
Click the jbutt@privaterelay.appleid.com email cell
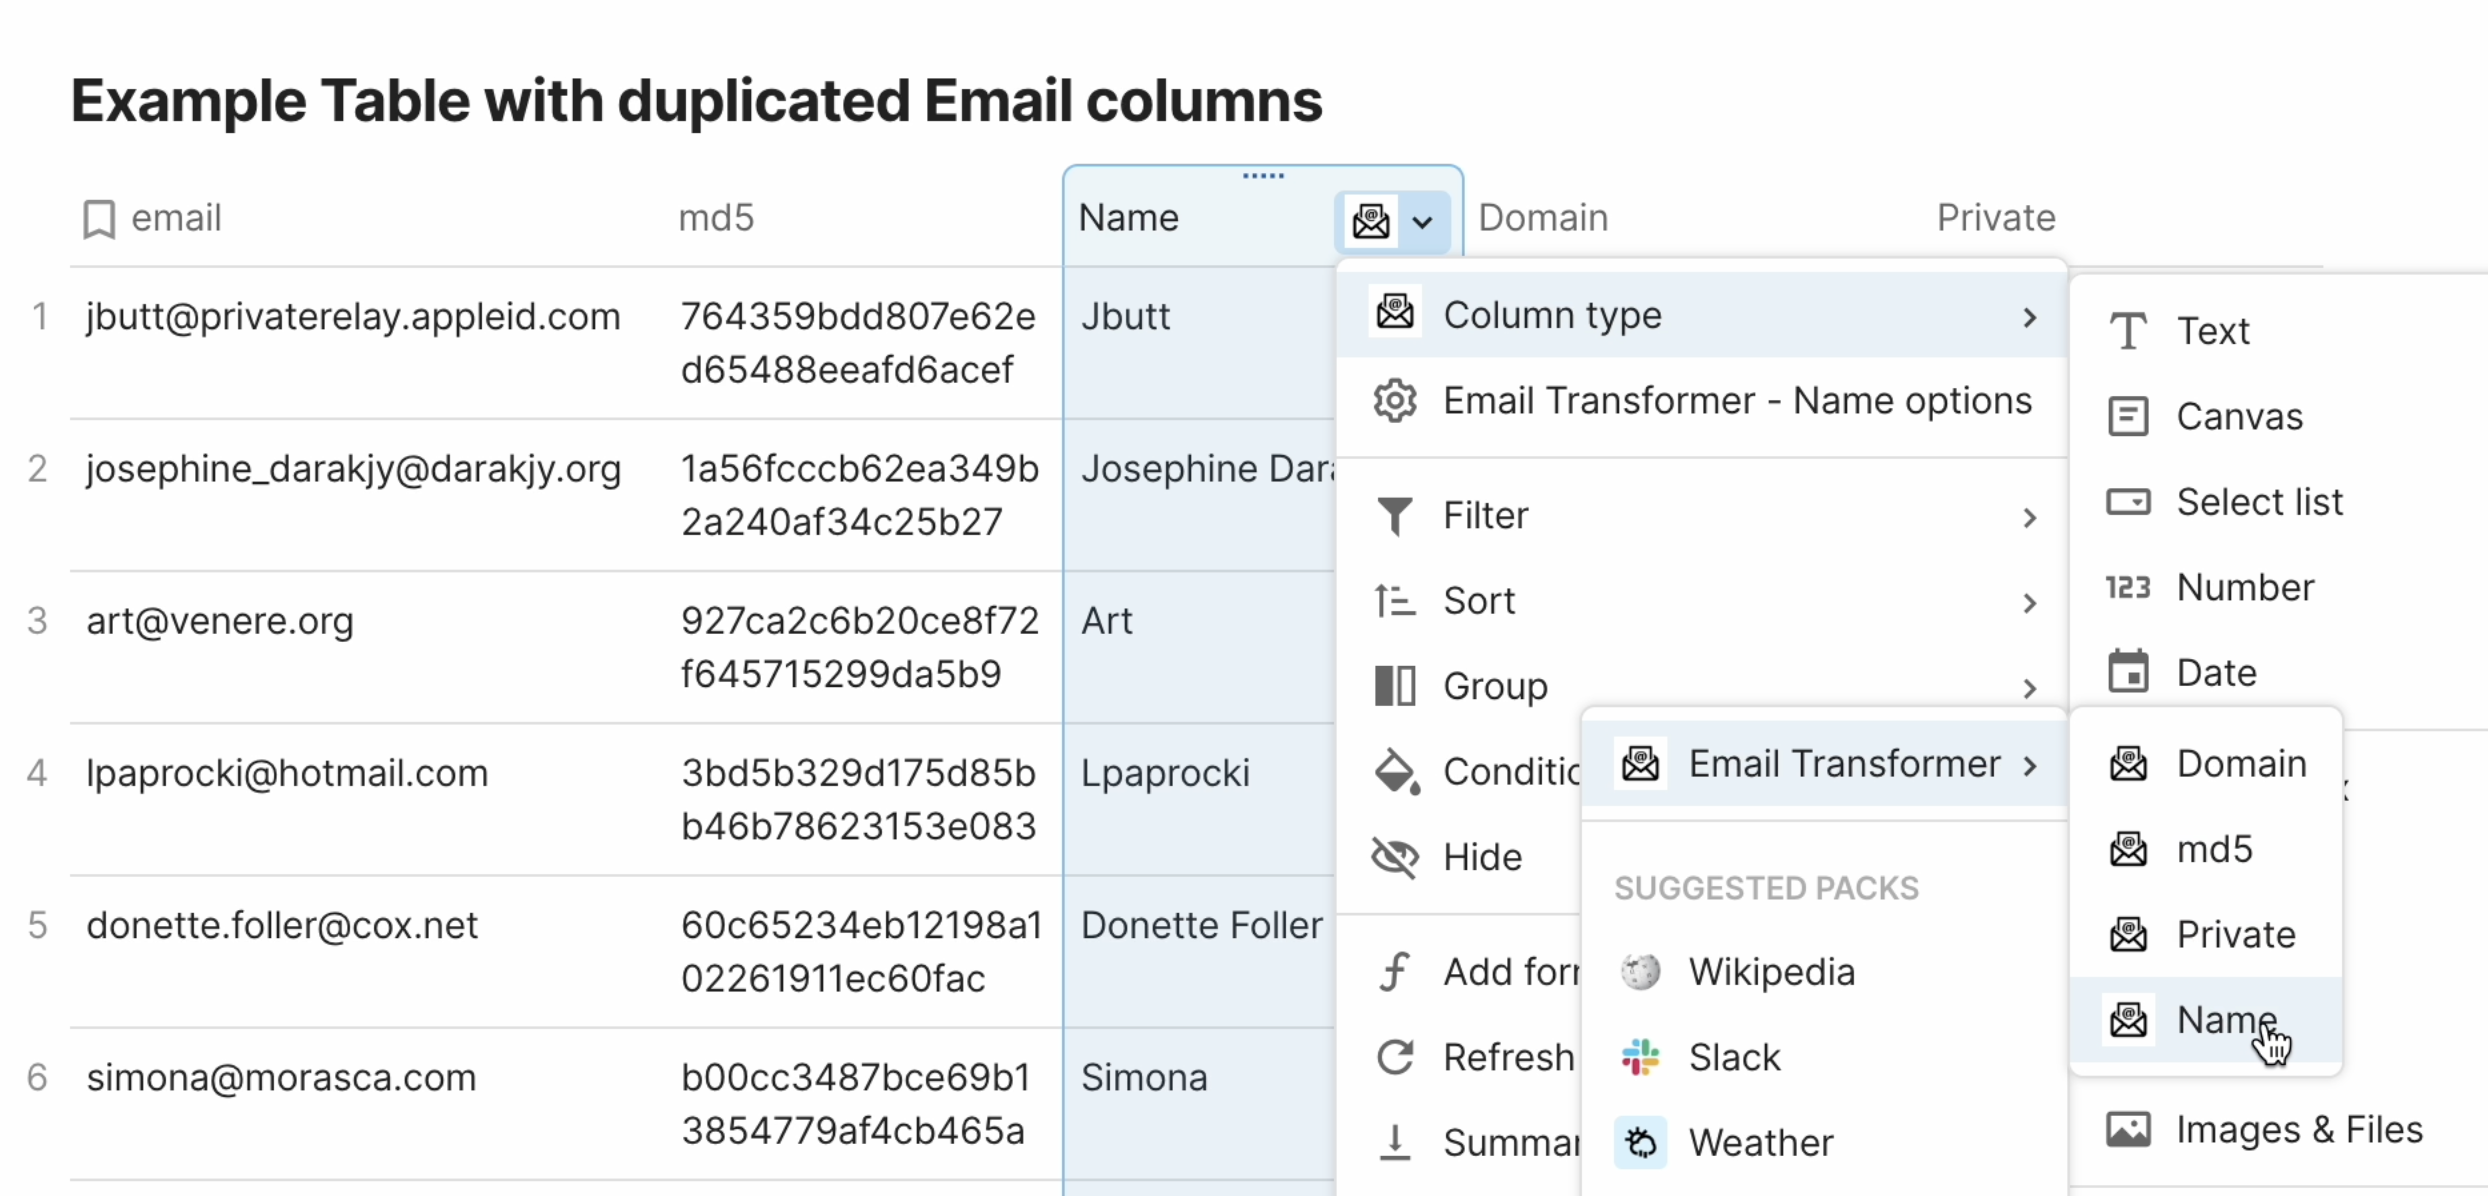[353, 317]
